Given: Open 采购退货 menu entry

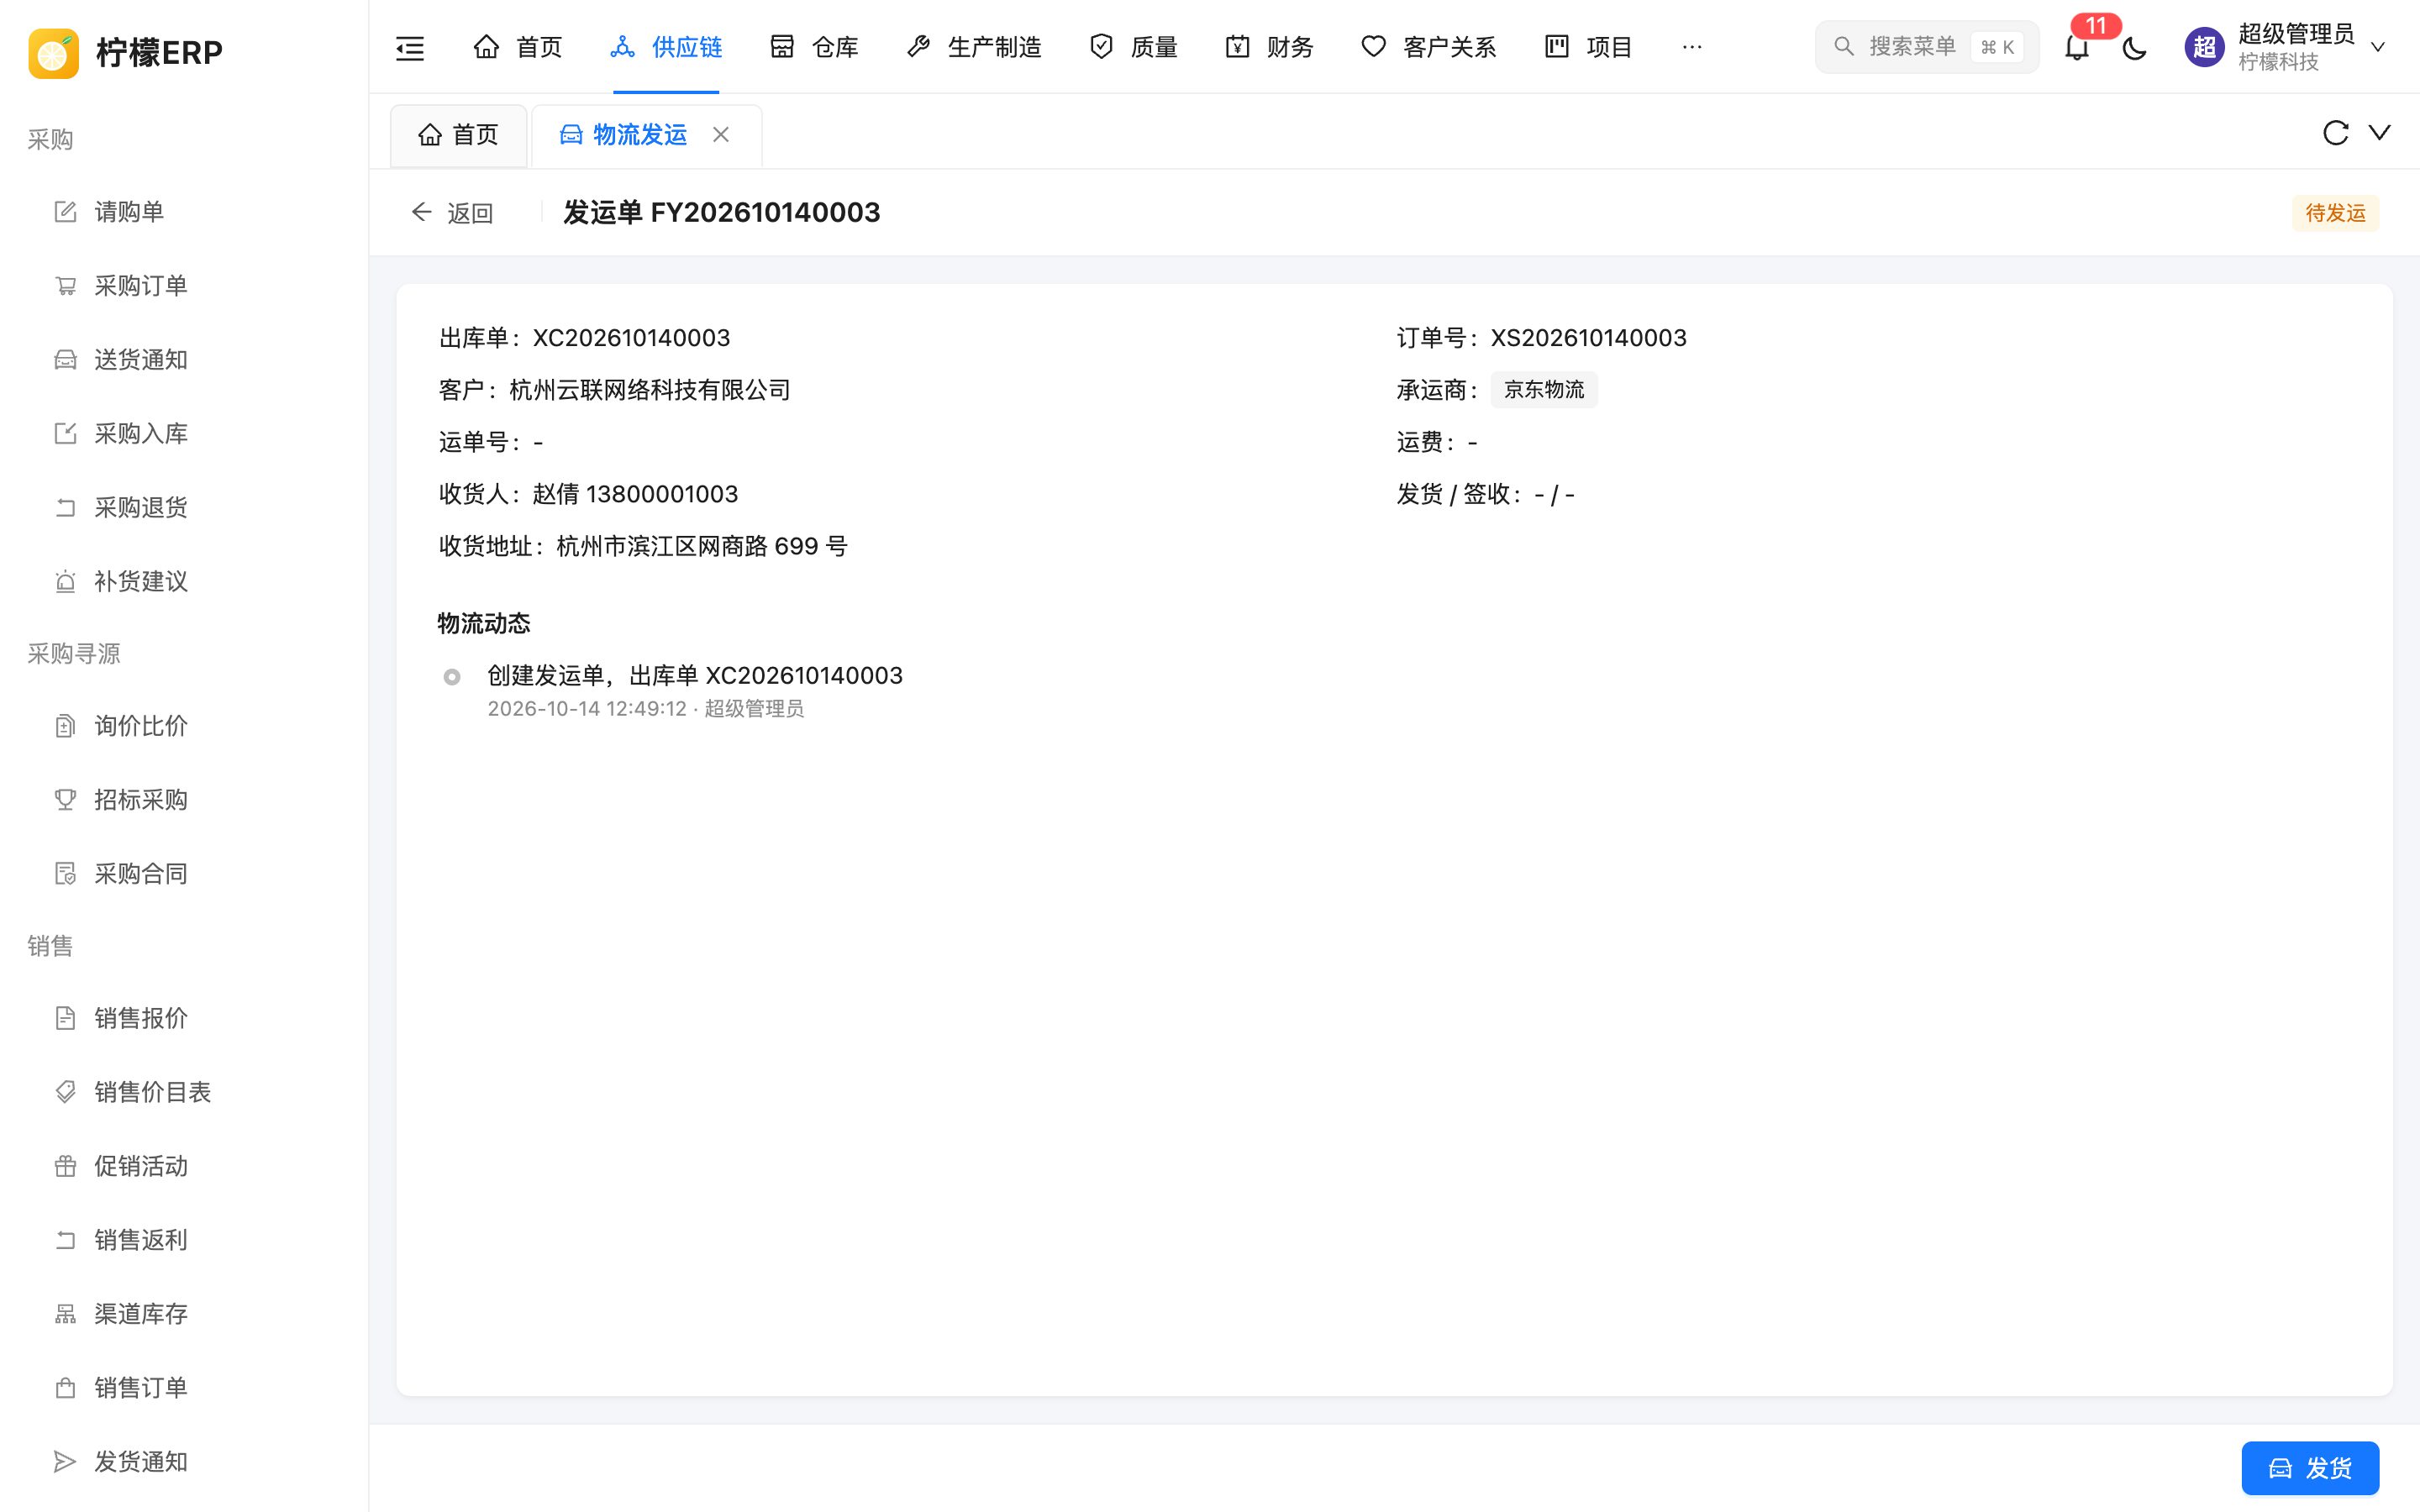Looking at the screenshot, I should (184, 508).
